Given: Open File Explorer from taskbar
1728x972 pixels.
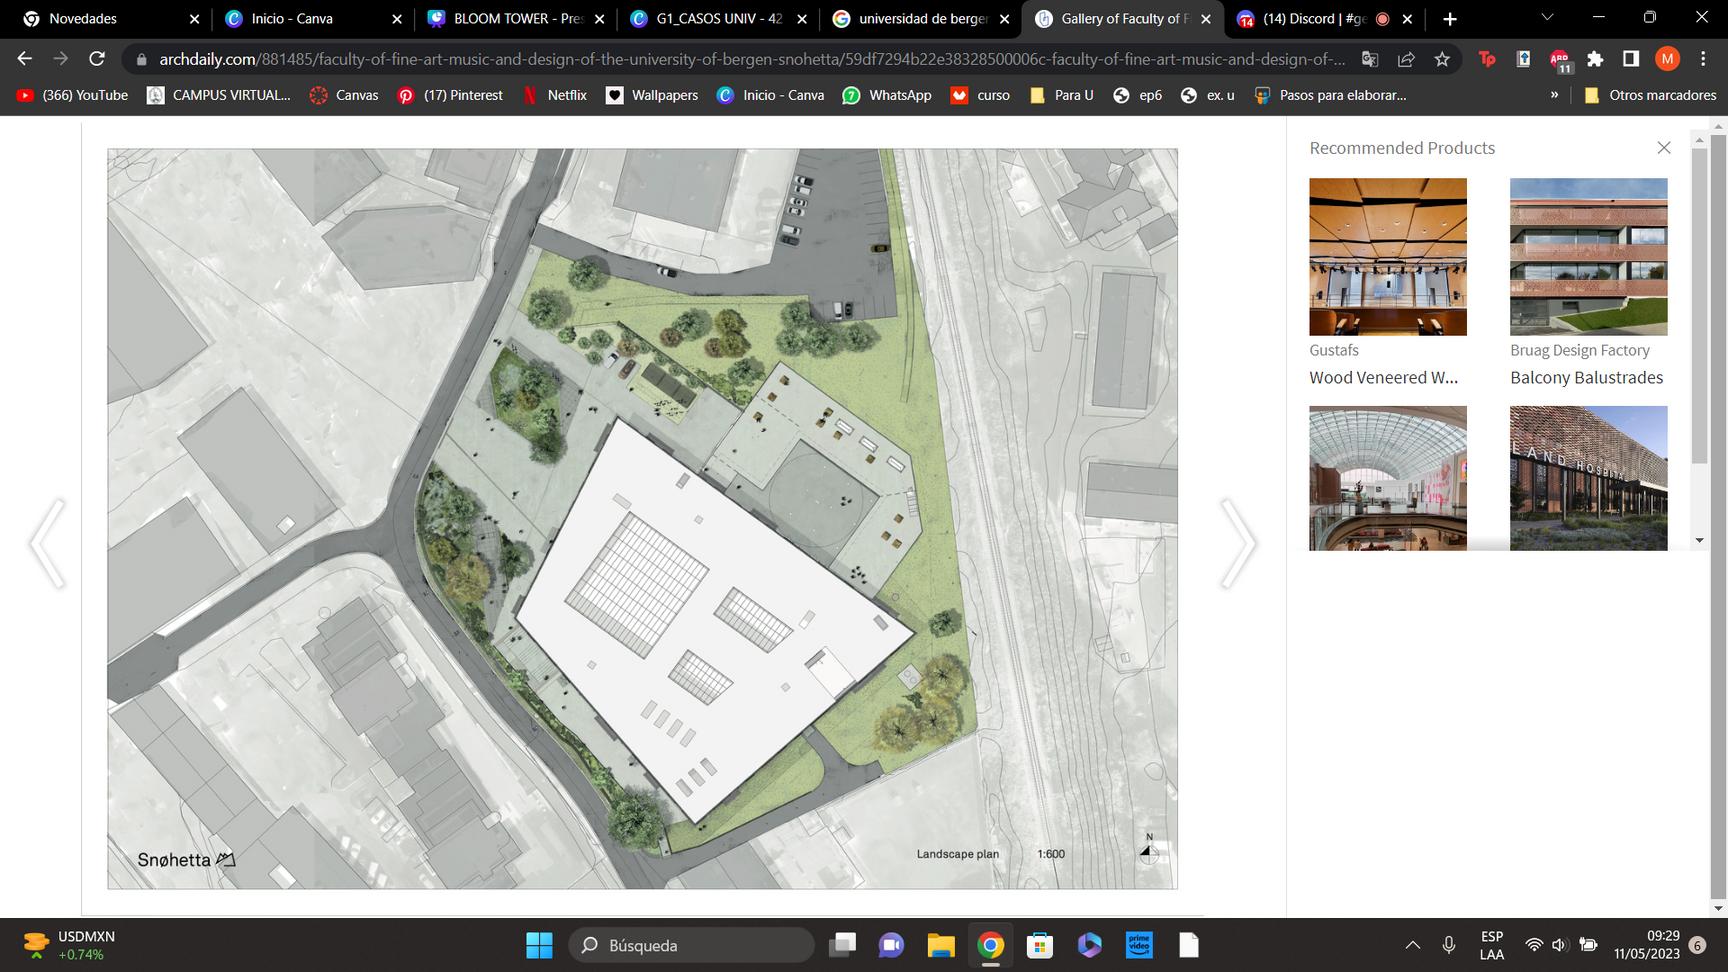Looking at the screenshot, I should [x=941, y=945].
